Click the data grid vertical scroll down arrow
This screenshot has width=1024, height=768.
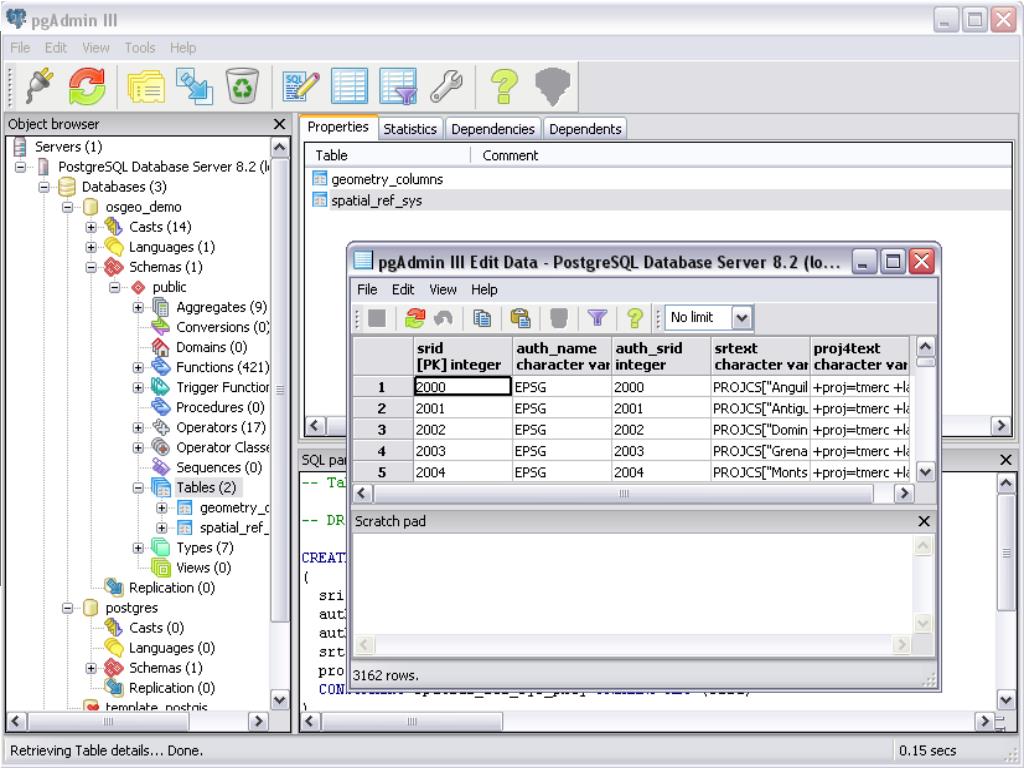point(925,472)
